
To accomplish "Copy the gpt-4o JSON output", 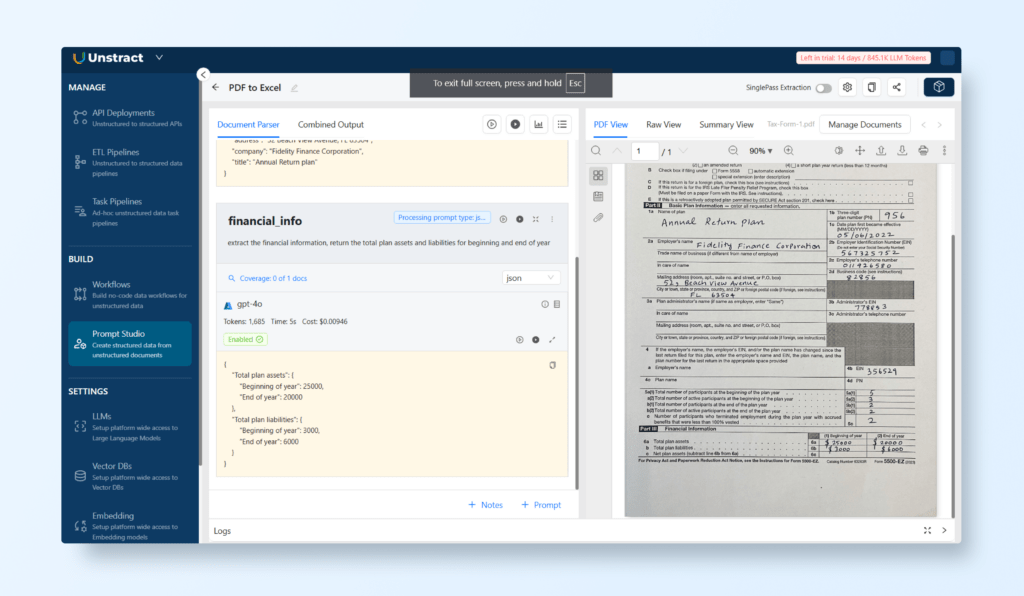I will coord(552,366).
